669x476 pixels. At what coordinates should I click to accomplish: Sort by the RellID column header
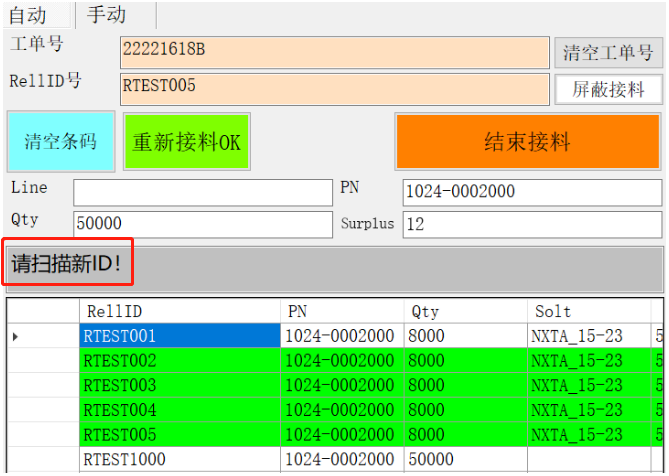coord(179,311)
